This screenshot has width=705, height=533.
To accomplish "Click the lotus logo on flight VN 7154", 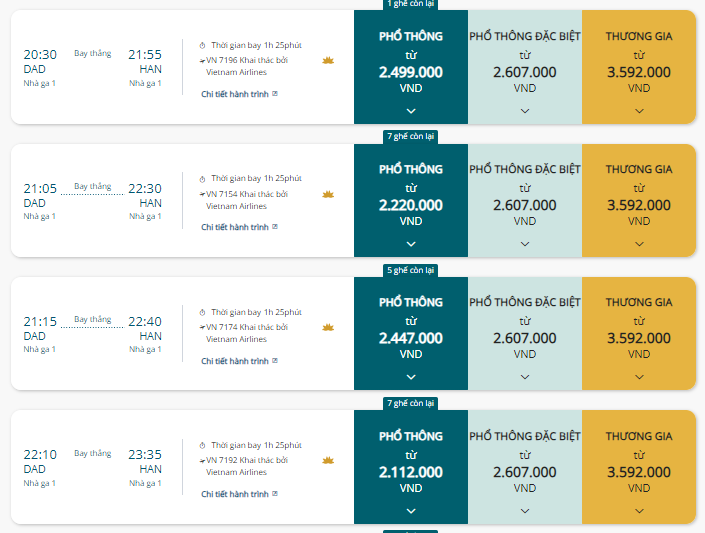I will [327, 194].
